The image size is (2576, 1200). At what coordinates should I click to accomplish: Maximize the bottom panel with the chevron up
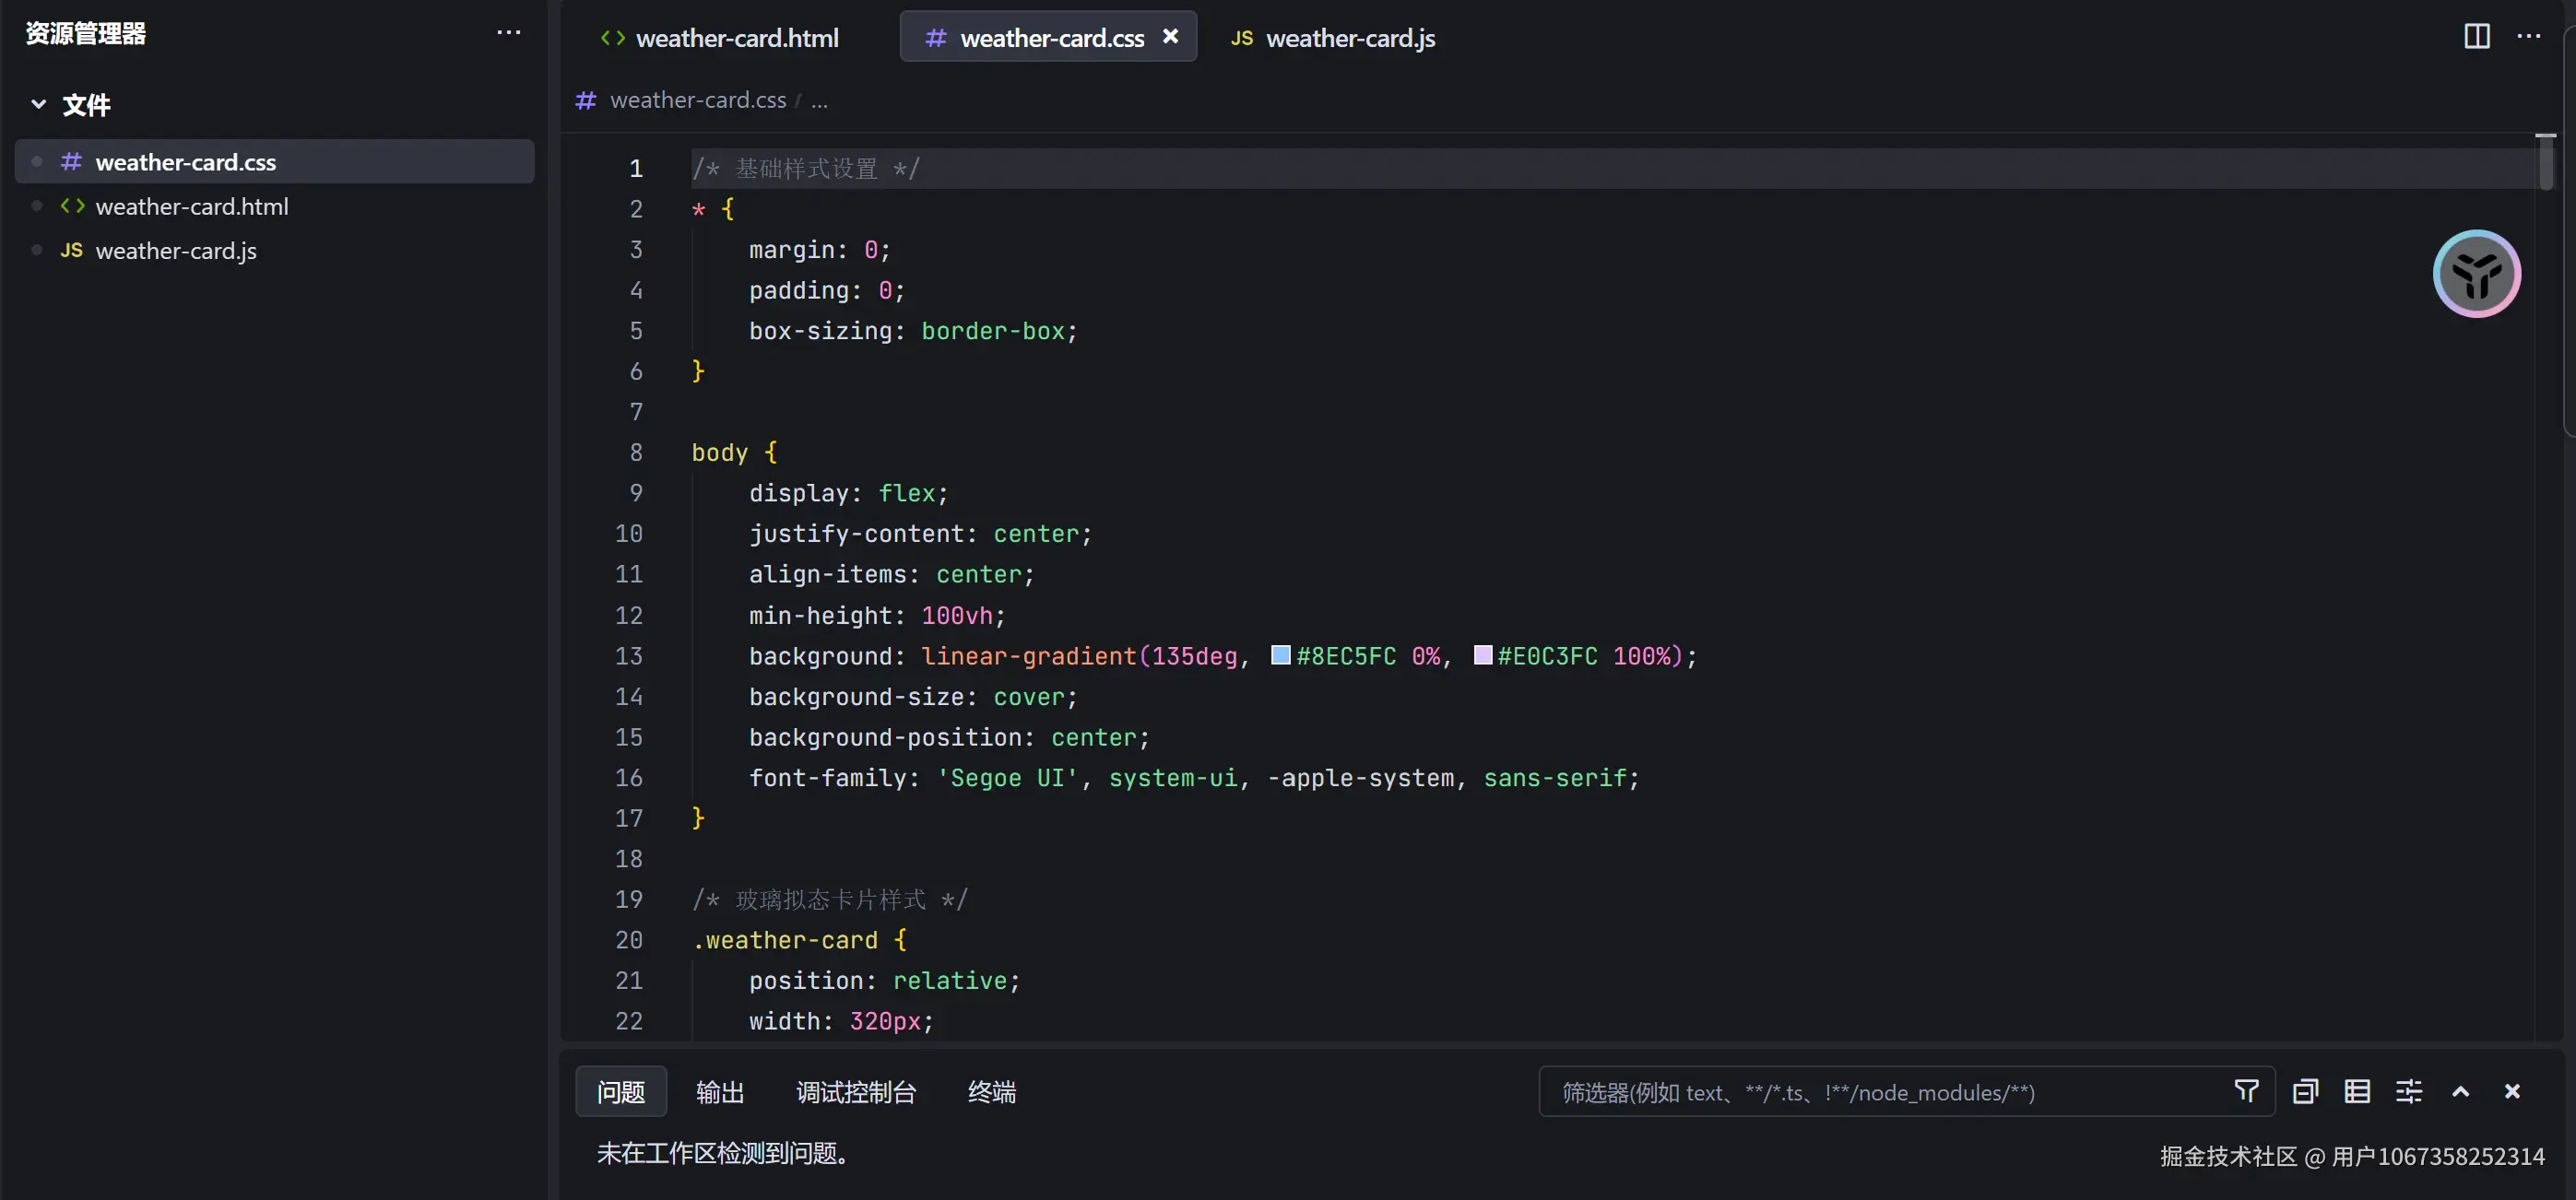pos(2461,1091)
